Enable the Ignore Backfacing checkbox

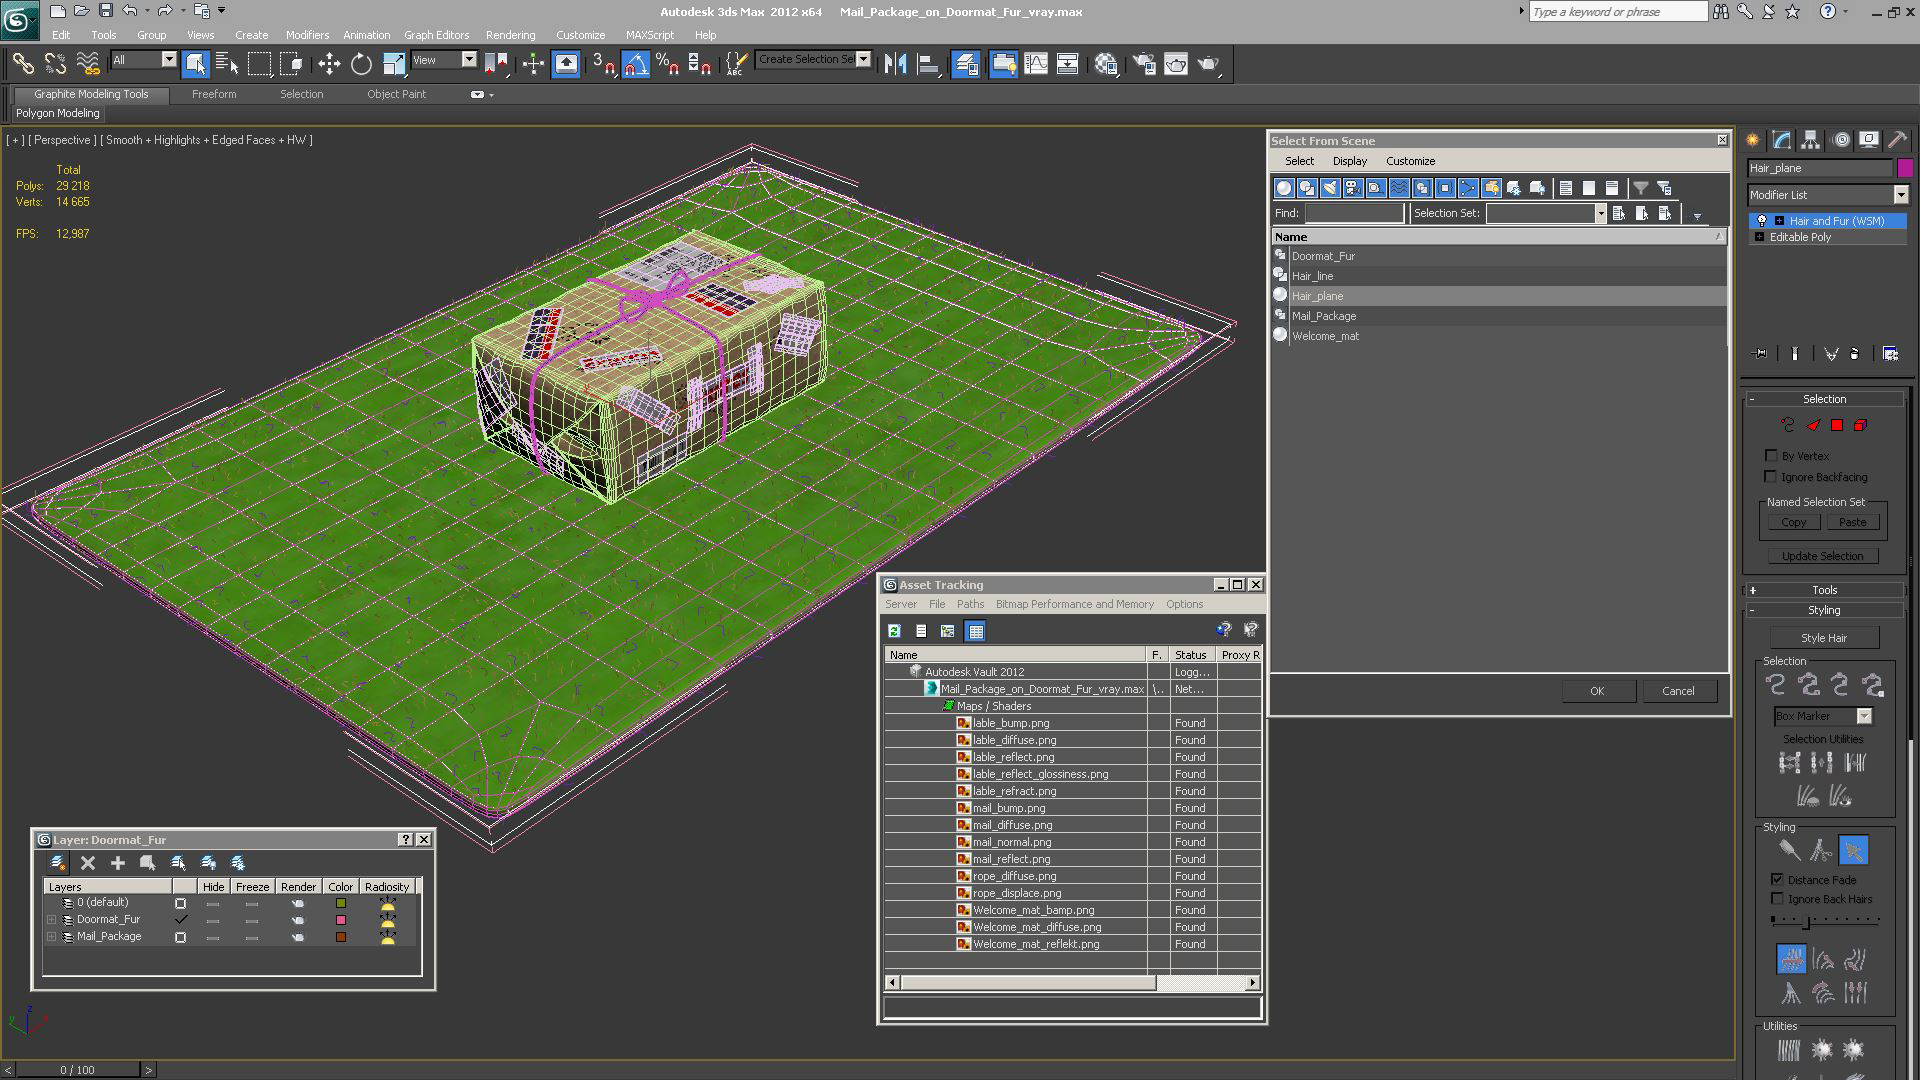coord(1772,476)
